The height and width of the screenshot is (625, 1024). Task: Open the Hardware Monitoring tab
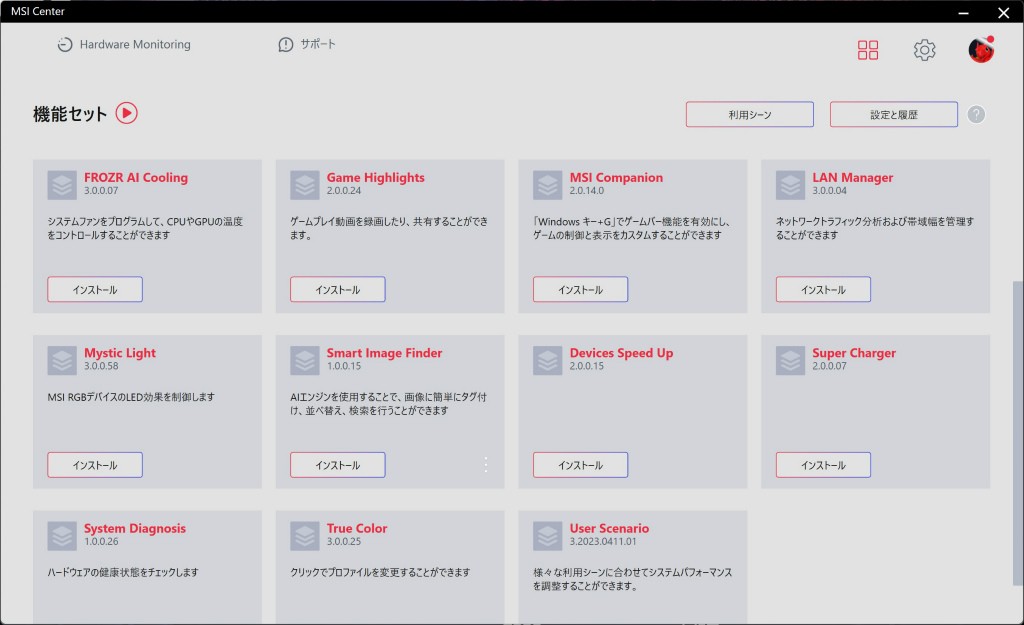(x=124, y=45)
